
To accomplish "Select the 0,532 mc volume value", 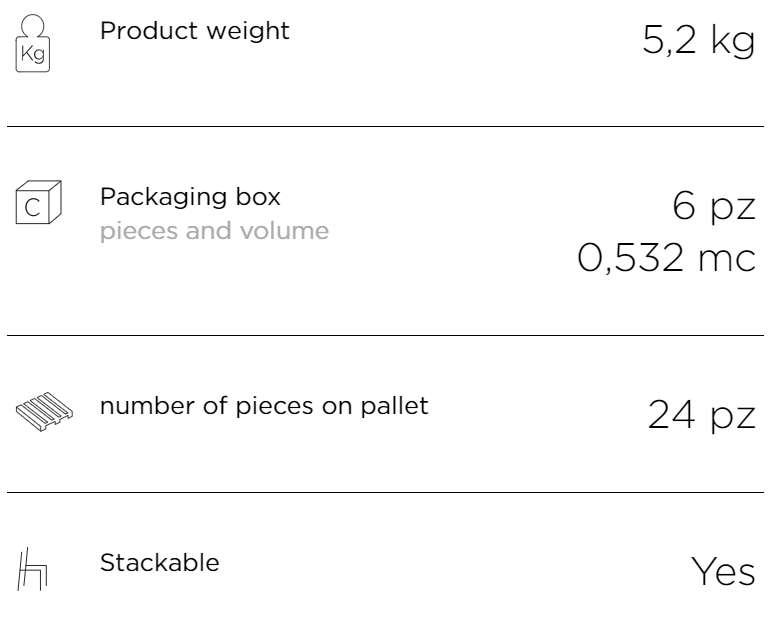I will (x=667, y=258).
